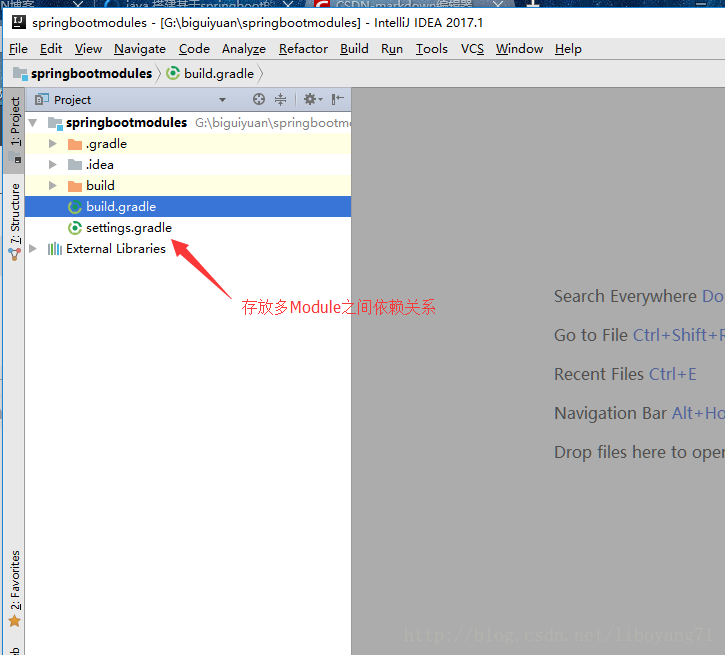The image size is (725, 655).
Task: Click the Gradle icon beside build.gradle
Action: pyautogui.click(x=74, y=207)
